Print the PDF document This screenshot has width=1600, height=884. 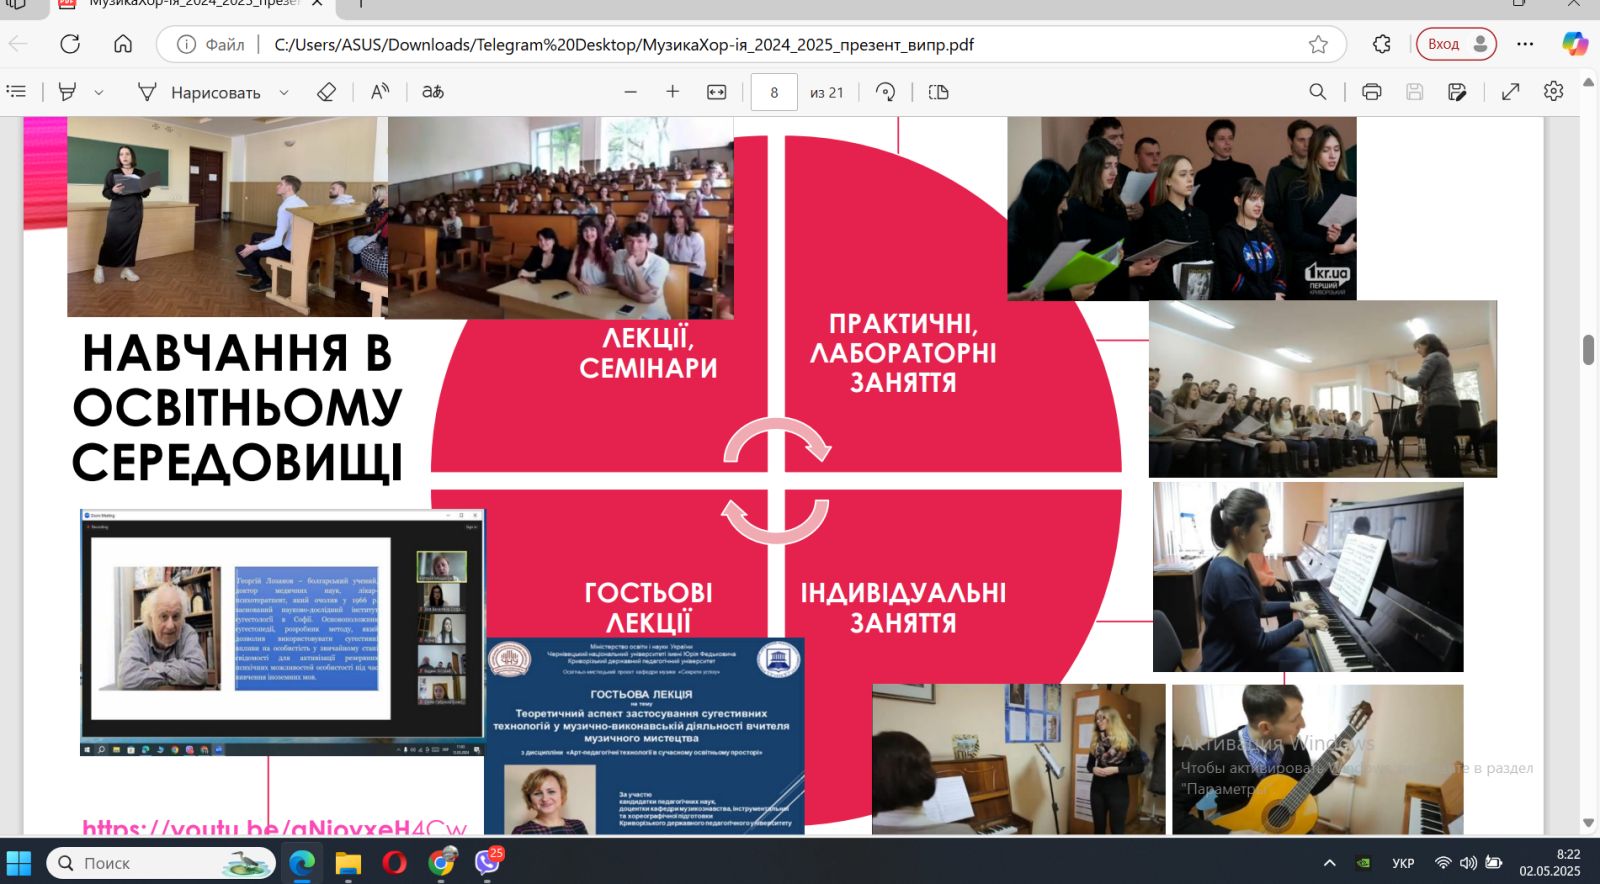[x=1372, y=92]
